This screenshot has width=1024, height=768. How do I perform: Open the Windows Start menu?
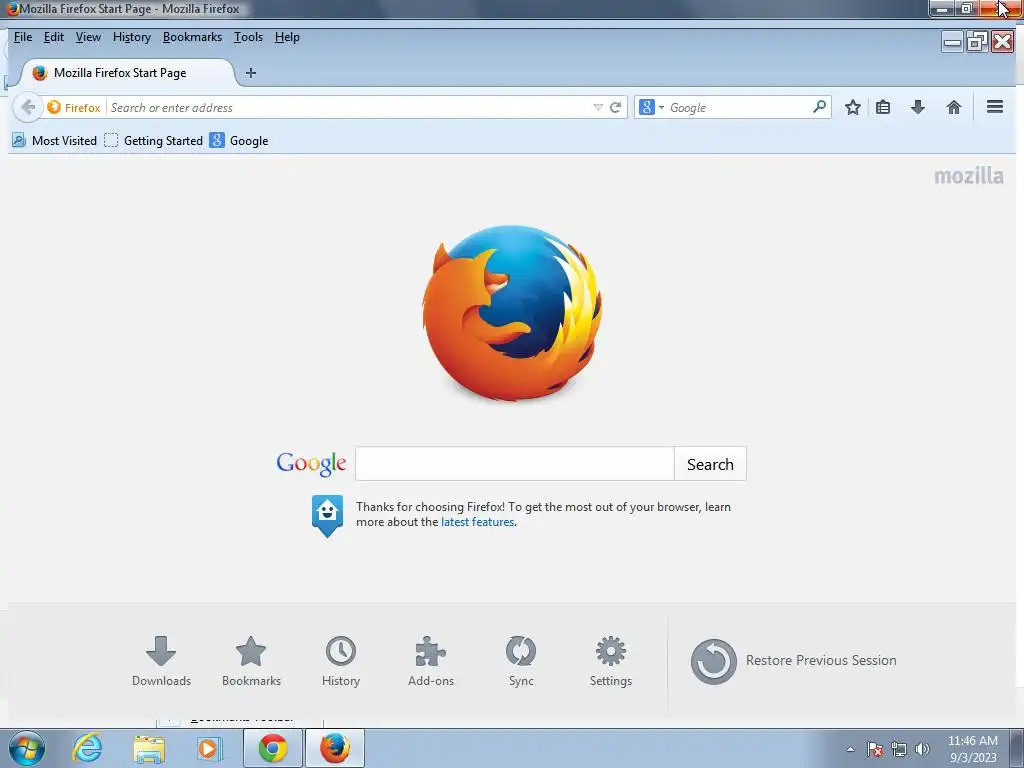click(27, 748)
